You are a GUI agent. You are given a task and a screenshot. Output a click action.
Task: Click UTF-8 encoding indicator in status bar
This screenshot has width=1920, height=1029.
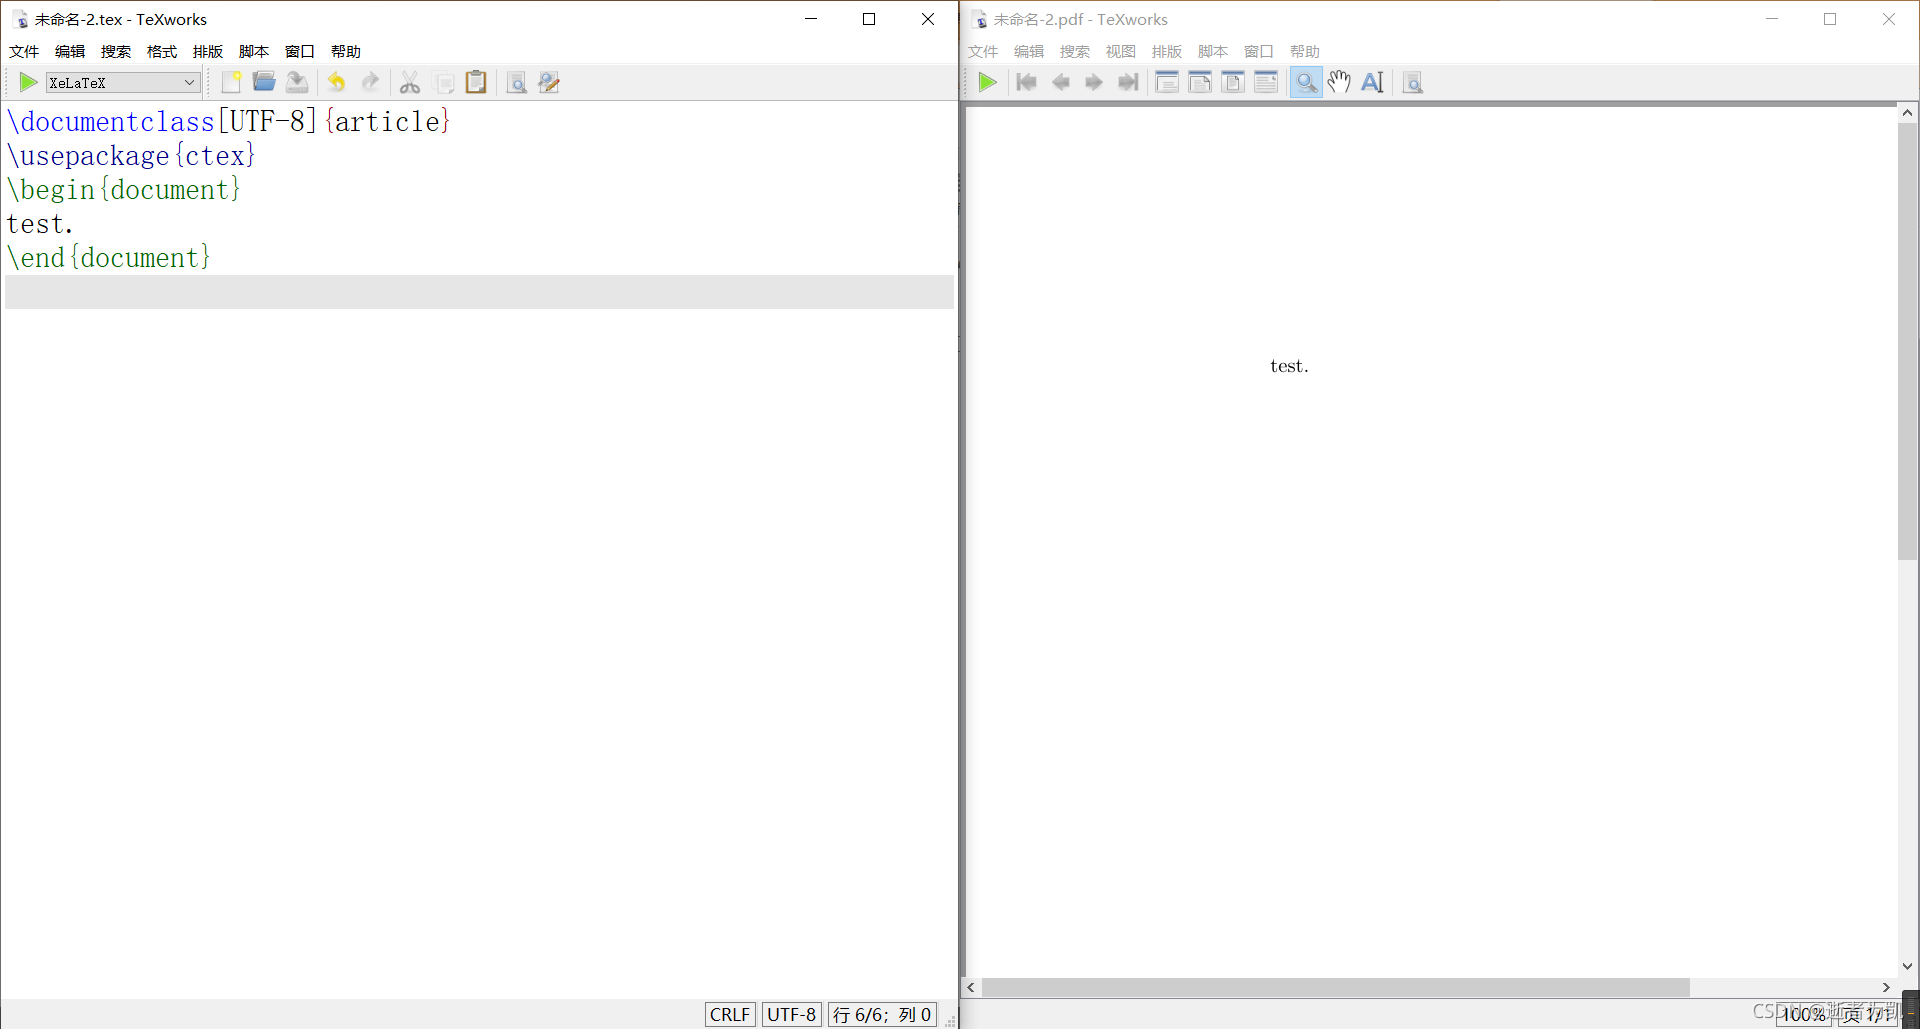(792, 1014)
